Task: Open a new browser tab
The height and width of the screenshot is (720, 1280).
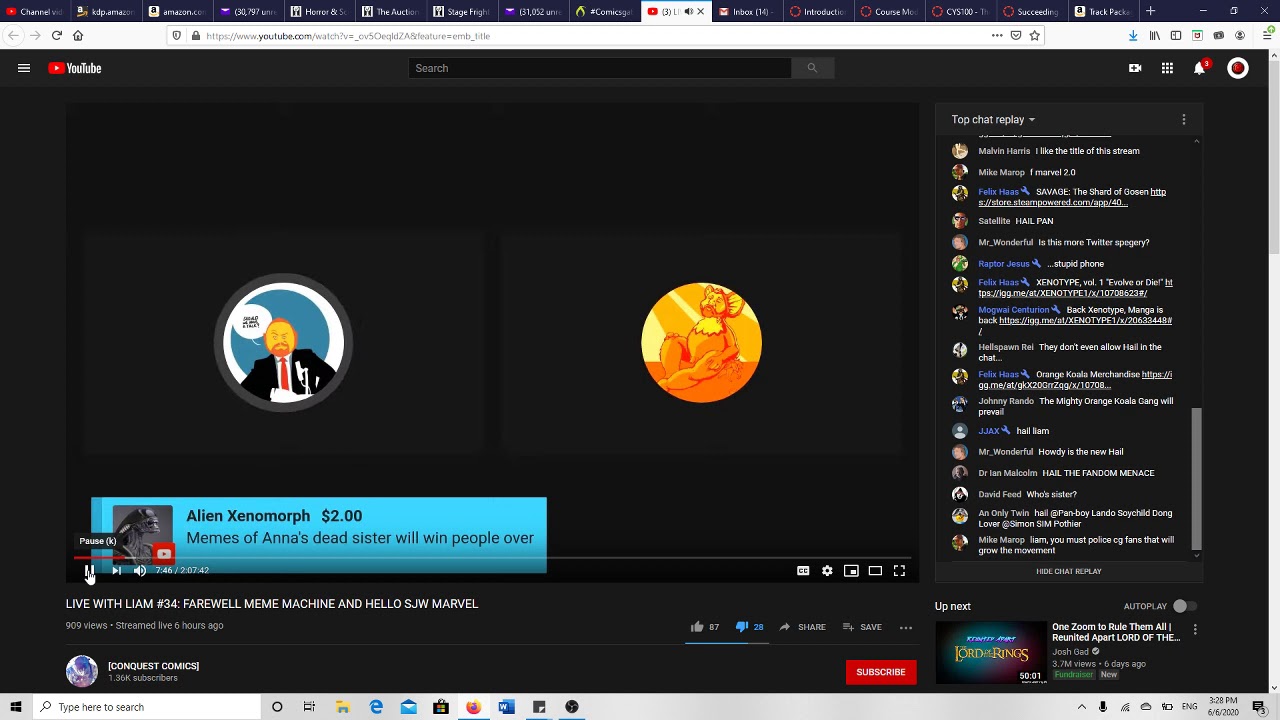Action: pos(1150,12)
